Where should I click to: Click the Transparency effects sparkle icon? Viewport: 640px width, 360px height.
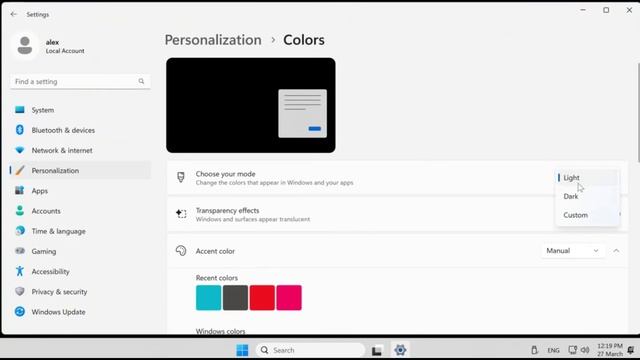(181, 213)
